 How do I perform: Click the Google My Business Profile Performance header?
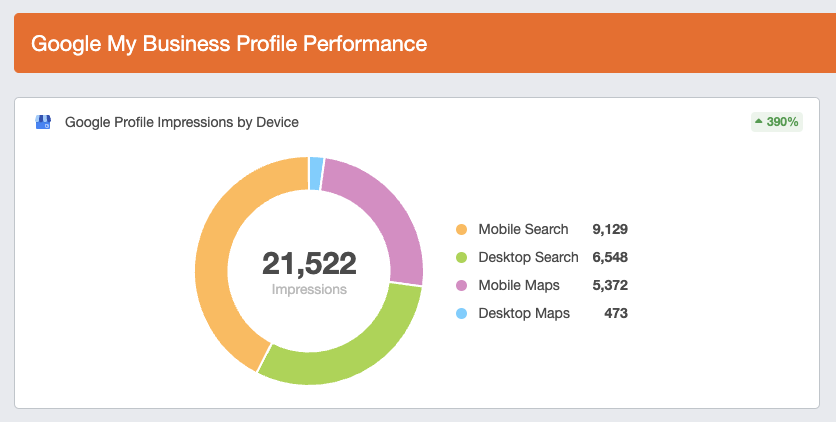coord(229,44)
